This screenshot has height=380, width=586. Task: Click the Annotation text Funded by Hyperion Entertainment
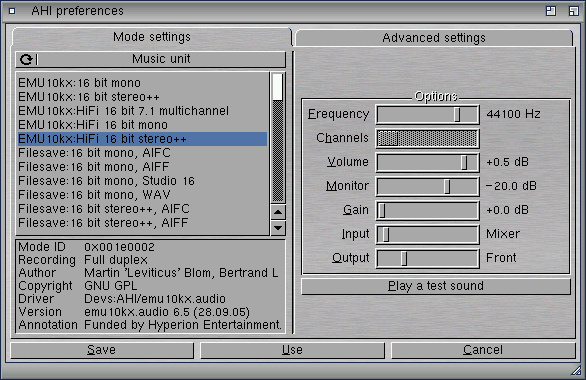[183, 325]
